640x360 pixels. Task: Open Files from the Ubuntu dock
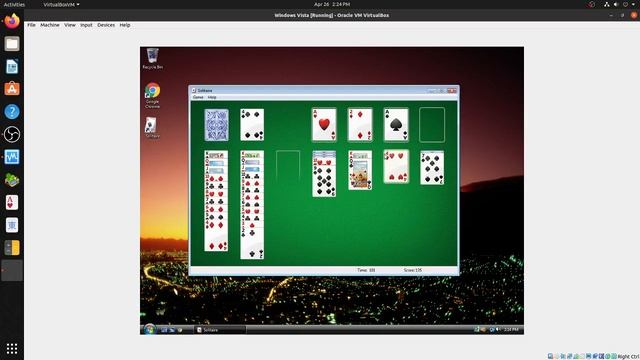12,44
